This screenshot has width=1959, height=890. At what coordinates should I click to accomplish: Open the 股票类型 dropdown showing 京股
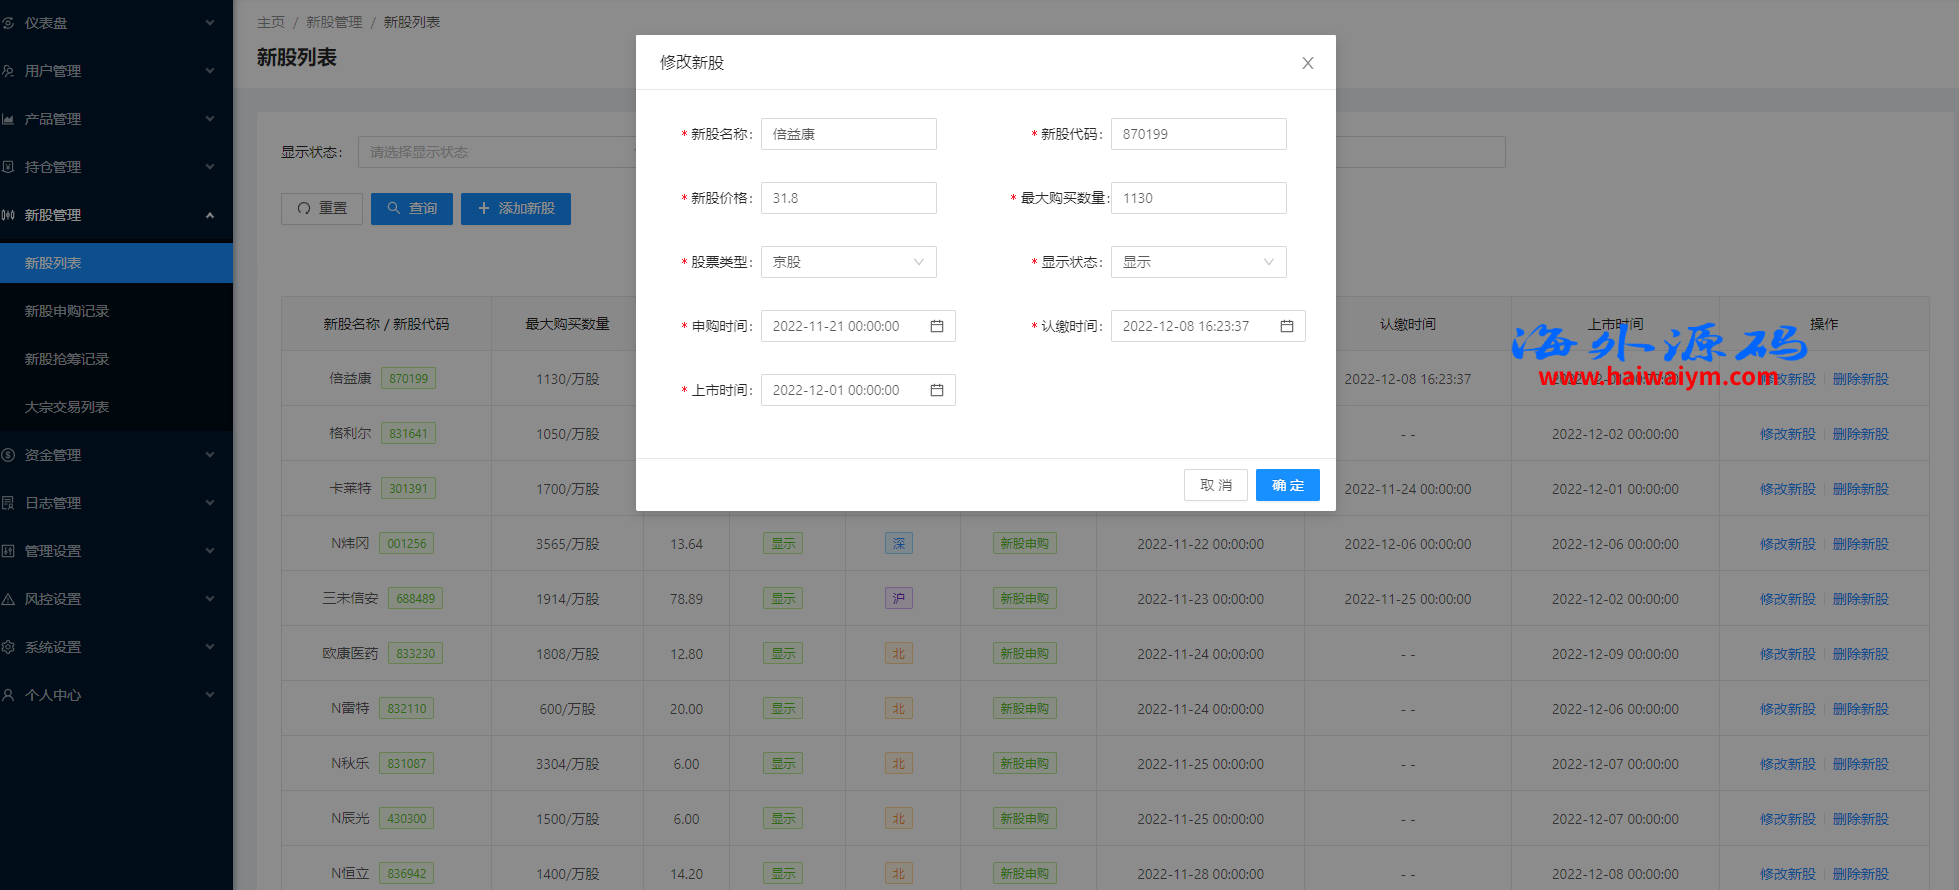pyautogui.click(x=848, y=262)
